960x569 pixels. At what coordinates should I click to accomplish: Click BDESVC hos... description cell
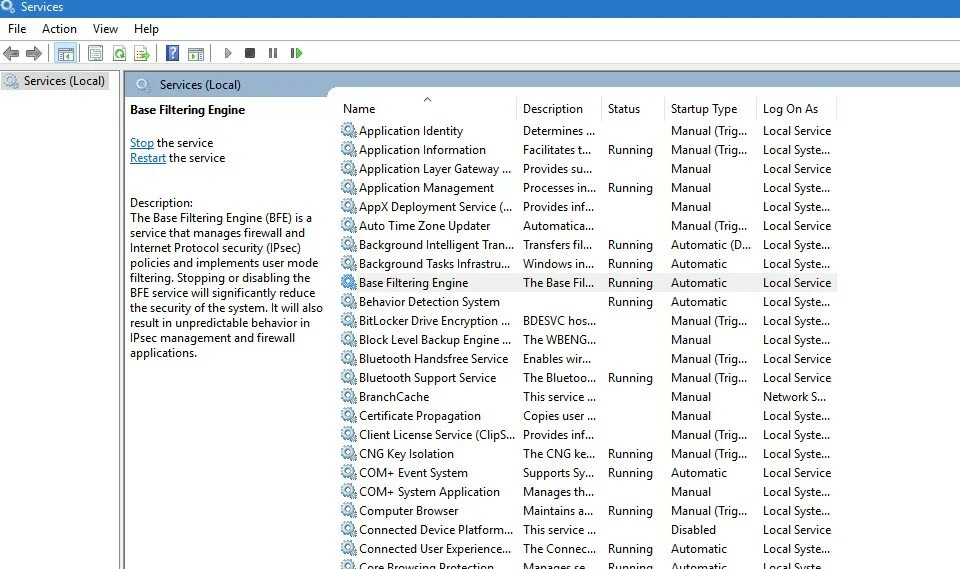[559, 320]
